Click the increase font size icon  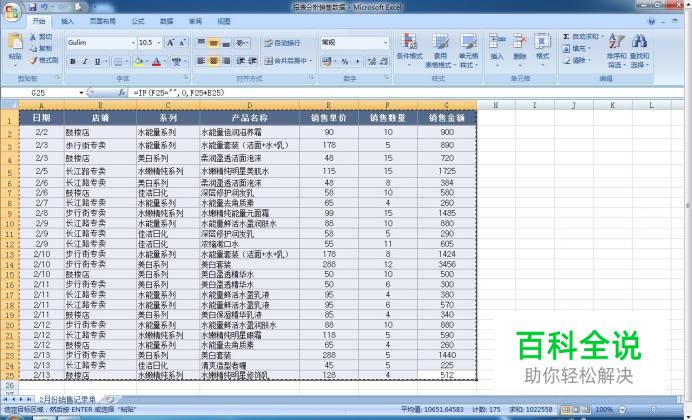click(x=170, y=43)
